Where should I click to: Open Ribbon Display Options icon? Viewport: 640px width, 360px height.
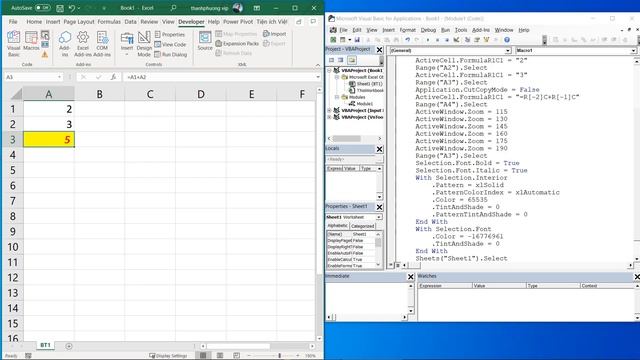click(257, 8)
